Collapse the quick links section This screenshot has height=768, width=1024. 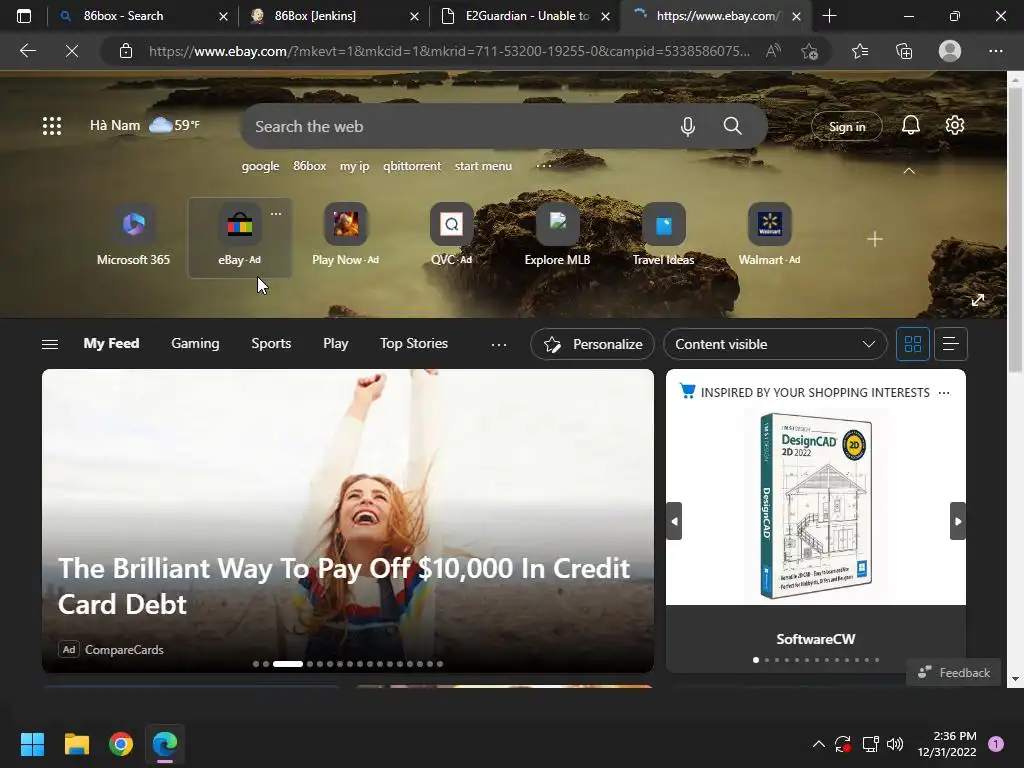click(x=908, y=171)
